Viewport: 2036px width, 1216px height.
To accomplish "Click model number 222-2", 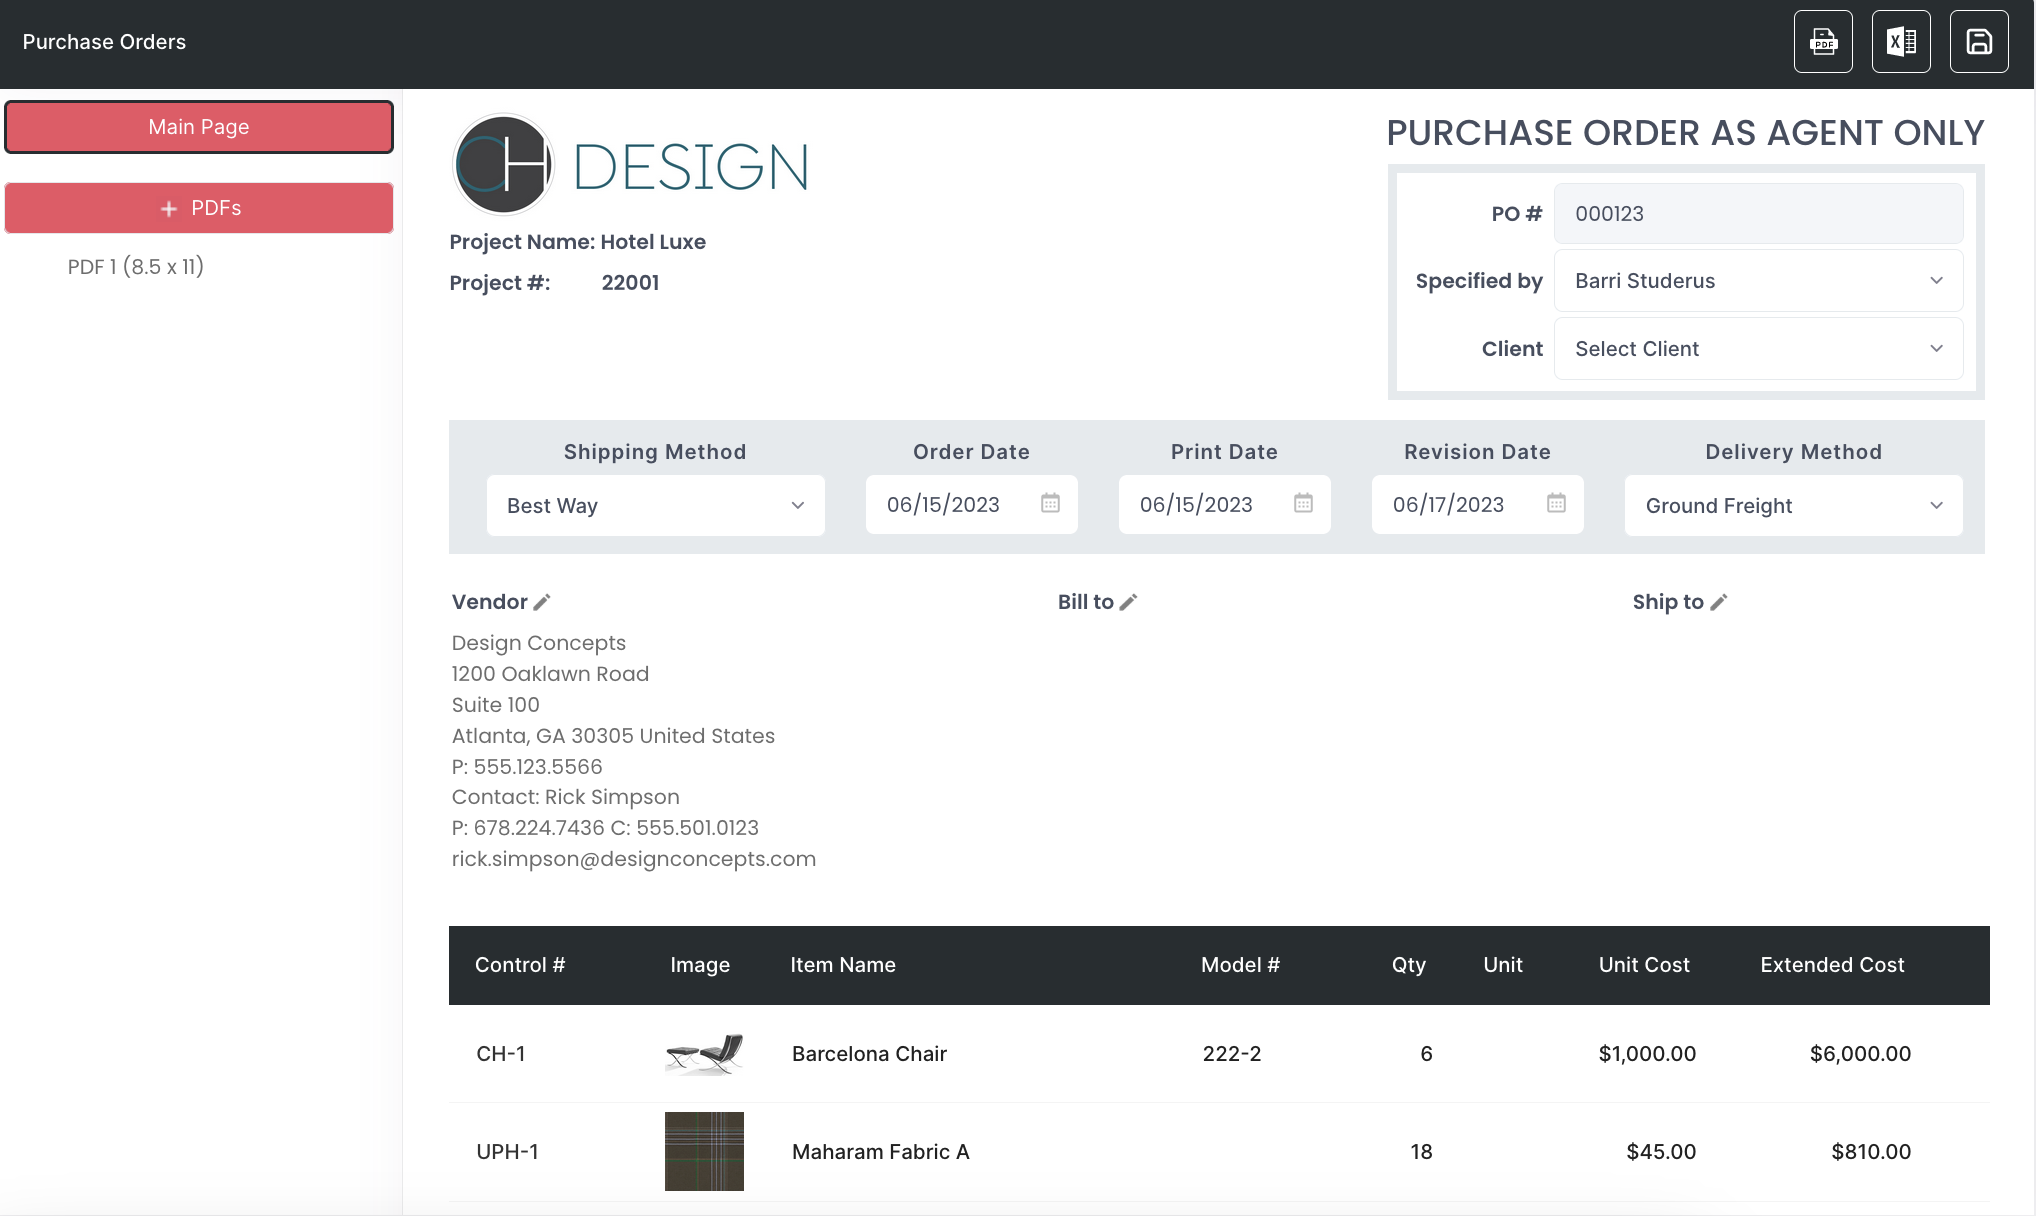I will 1232,1054.
